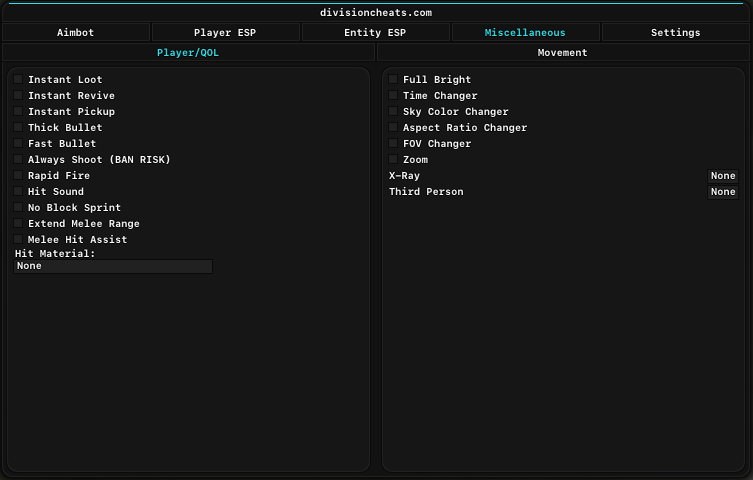Screen dimensions: 753x480
Task: Toggle the Sky Color Changer checkbox
Action: click(x=394, y=111)
